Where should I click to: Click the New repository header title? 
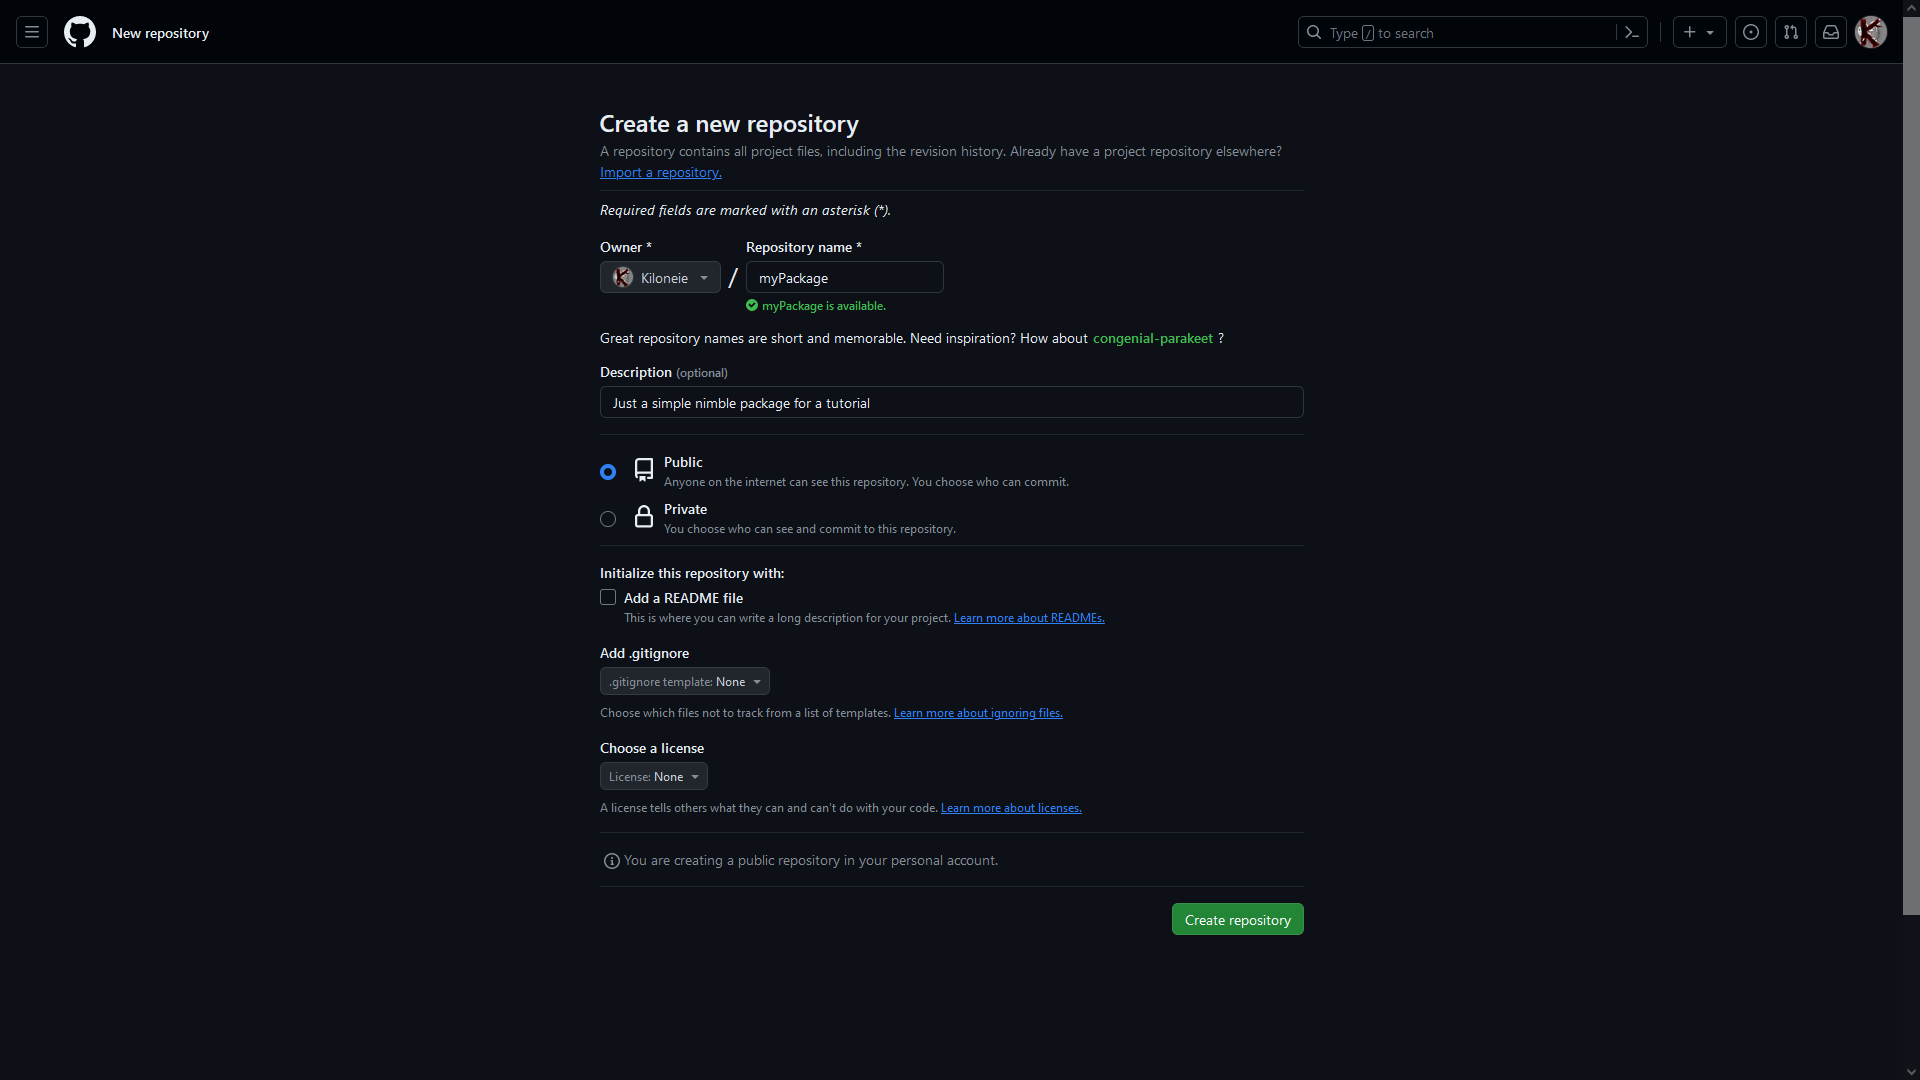[x=161, y=33]
